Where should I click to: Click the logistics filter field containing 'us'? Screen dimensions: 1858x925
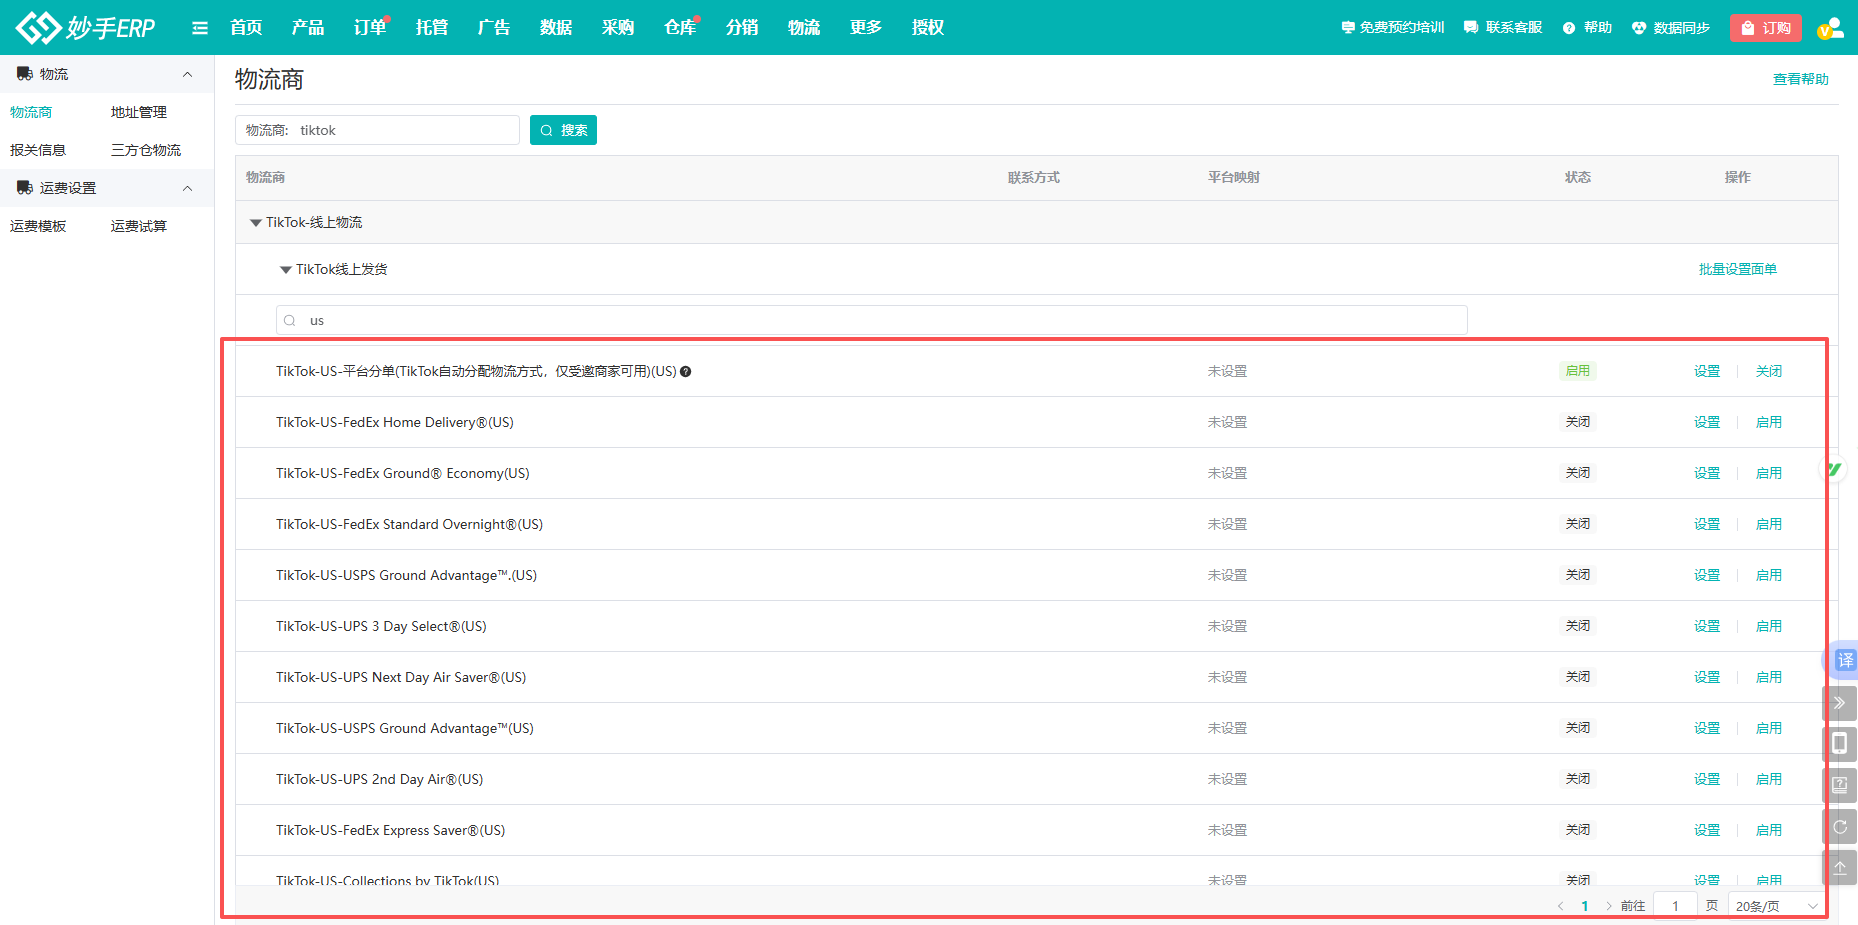(870, 320)
